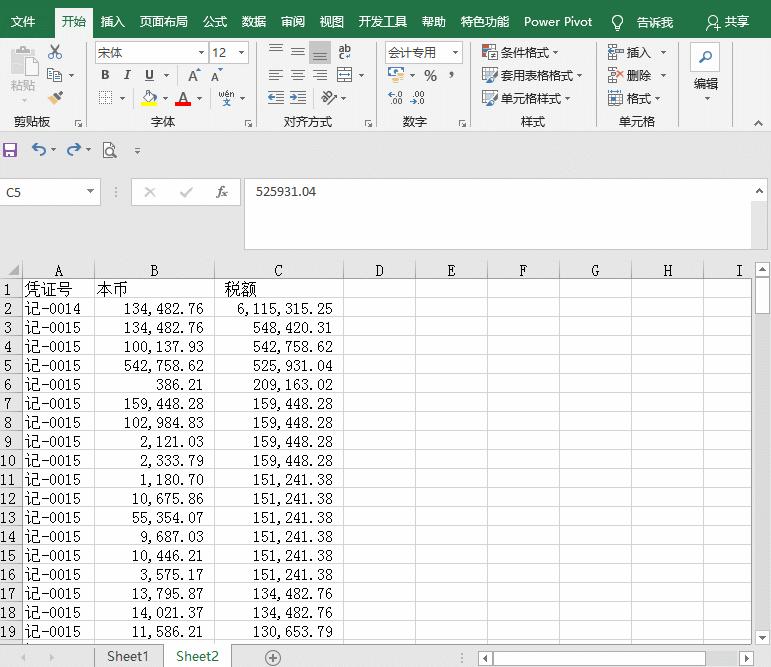This screenshot has width=771, height=667.
Task: Click the wén phonetic guide icon
Action: pyautogui.click(x=226, y=97)
